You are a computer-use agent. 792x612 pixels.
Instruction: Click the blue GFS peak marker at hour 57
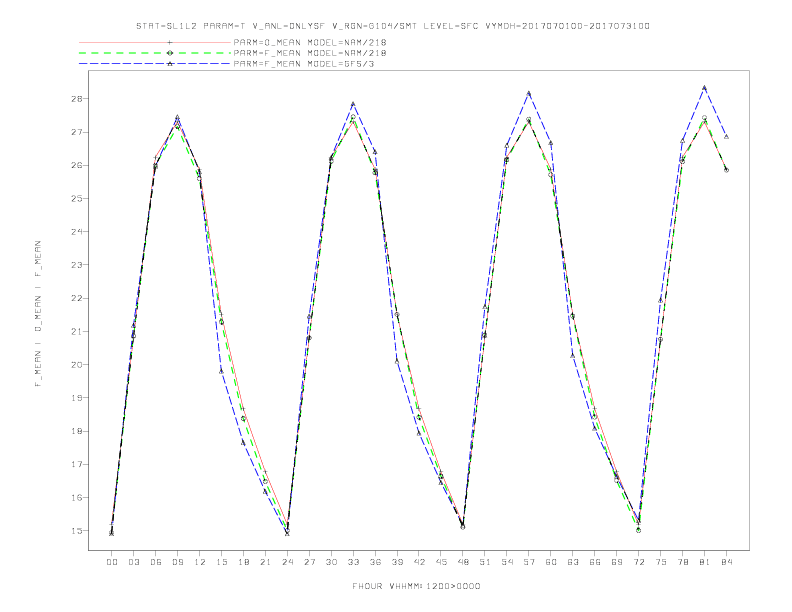coord(529,93)
